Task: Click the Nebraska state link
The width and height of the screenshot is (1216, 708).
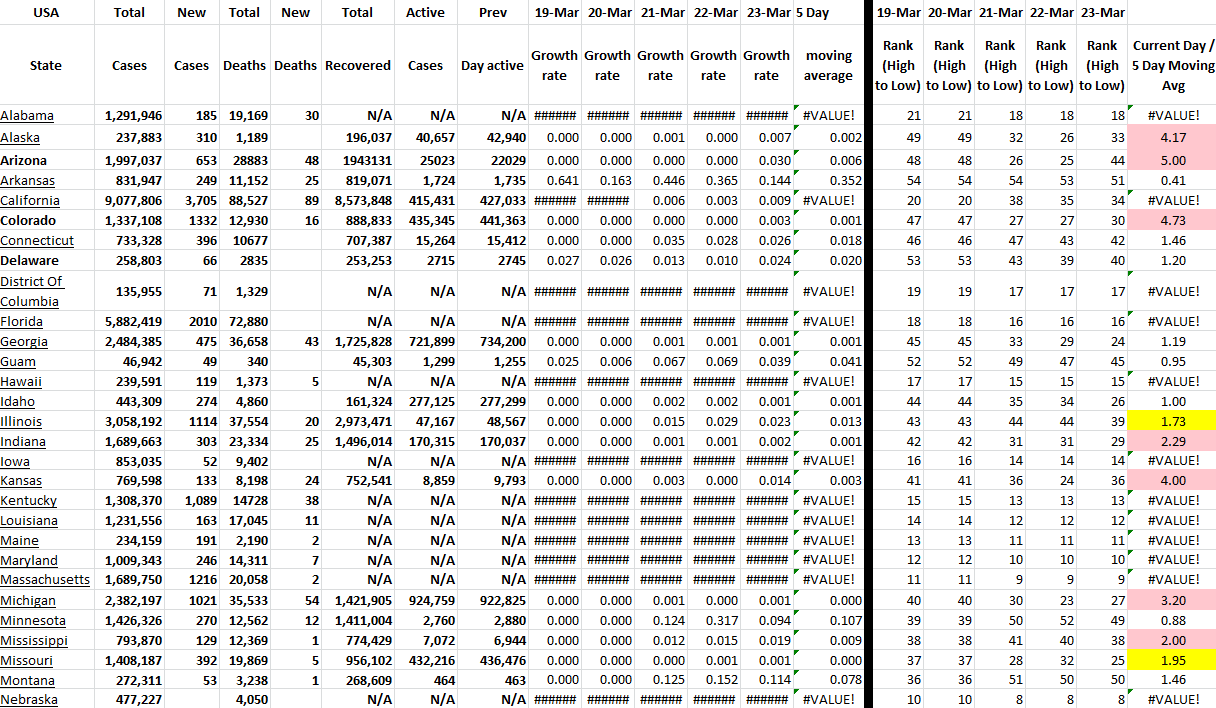Action: click(29, 700)
